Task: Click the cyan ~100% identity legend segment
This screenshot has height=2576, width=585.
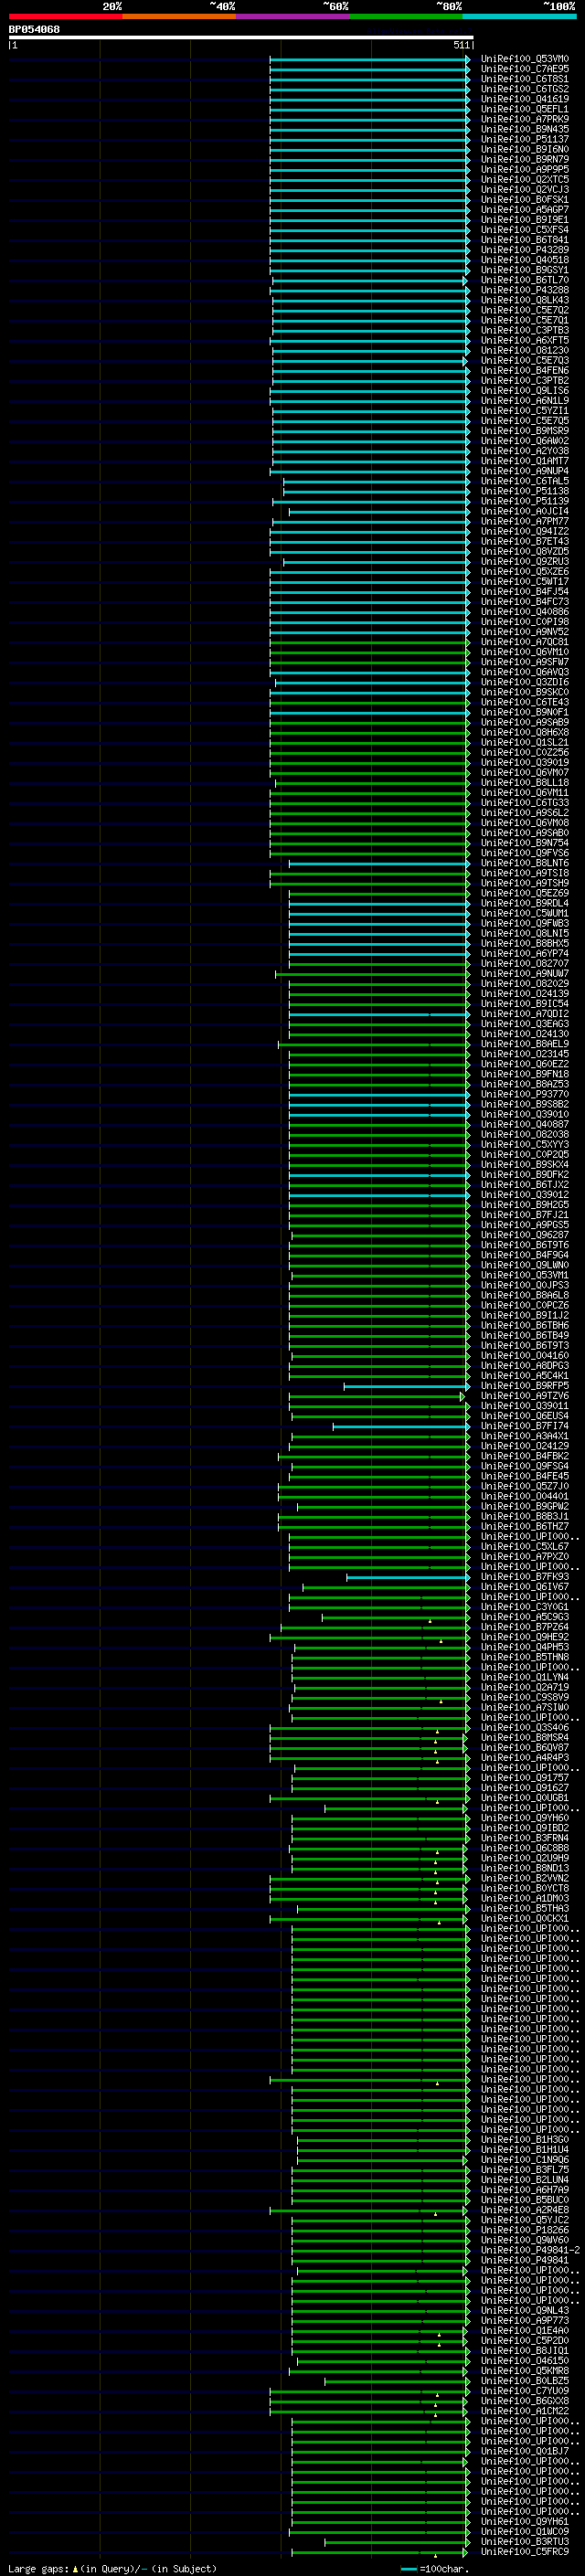Action: point(520,16)
